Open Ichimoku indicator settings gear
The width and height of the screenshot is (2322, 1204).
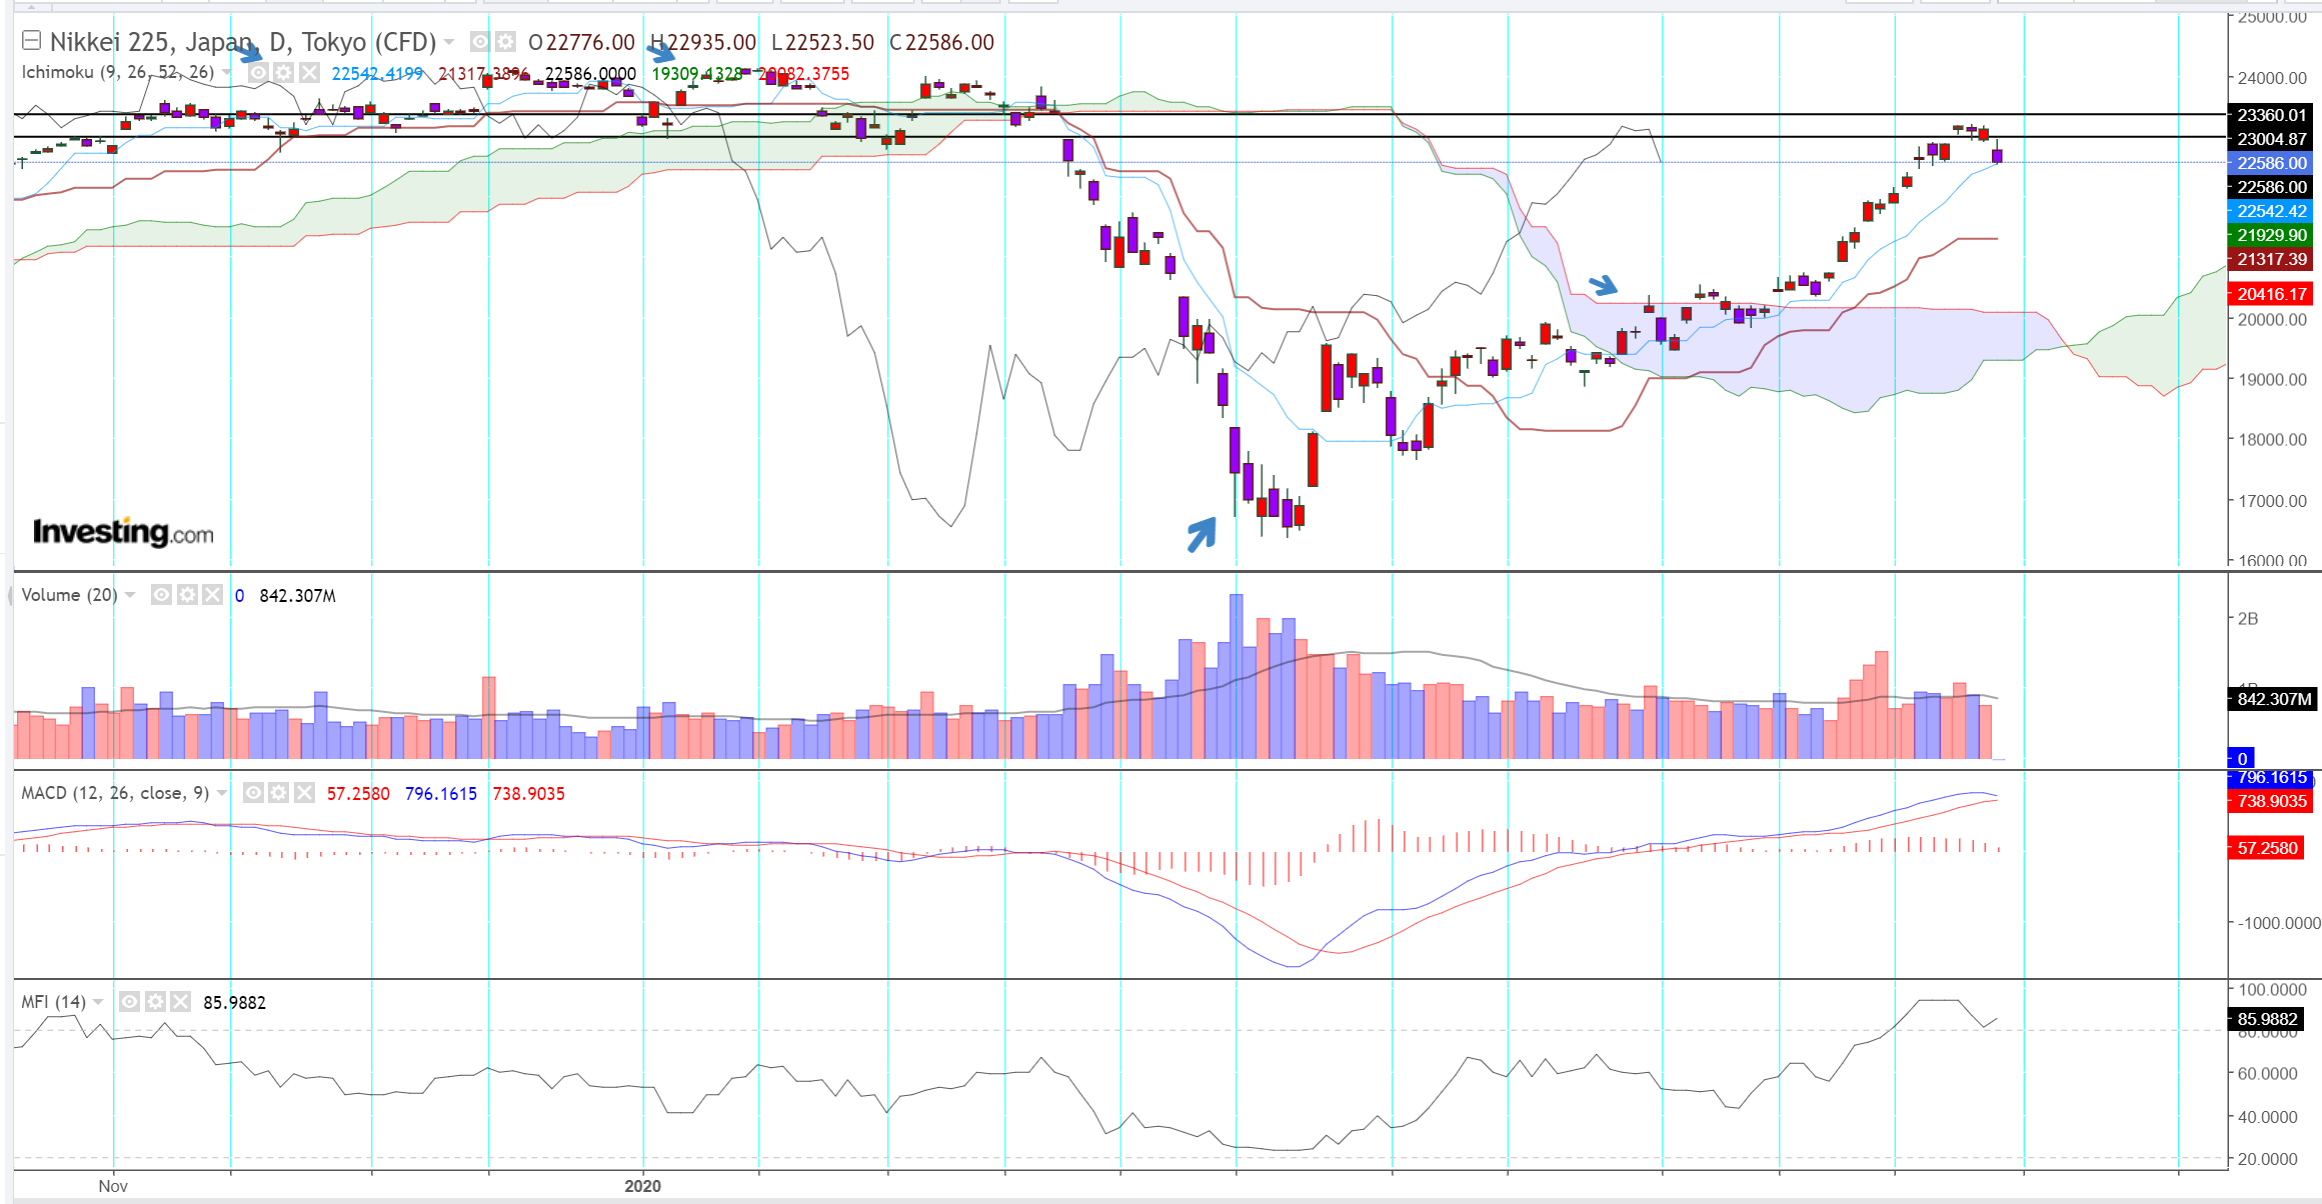click(x=284, y=73)
